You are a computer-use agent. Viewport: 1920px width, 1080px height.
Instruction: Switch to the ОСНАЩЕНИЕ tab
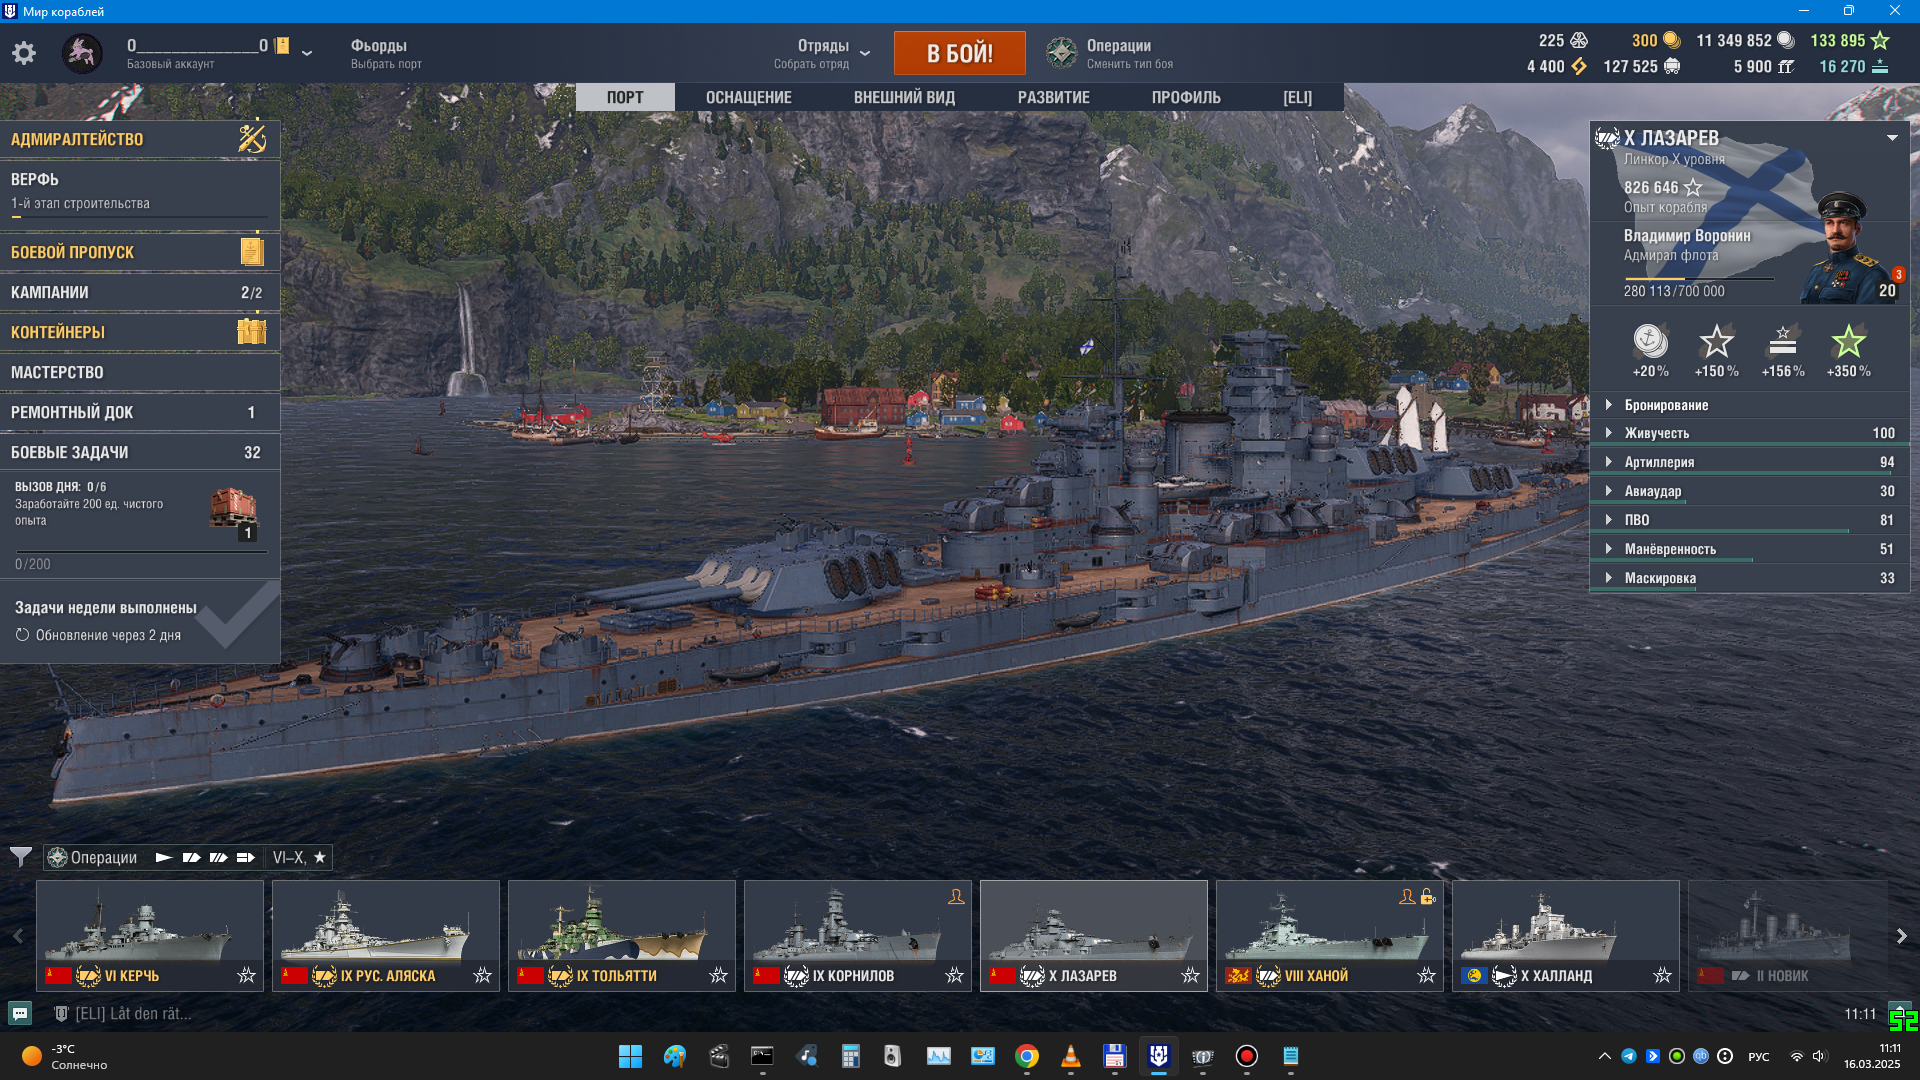pyautogui.click(x=748, y=97)
